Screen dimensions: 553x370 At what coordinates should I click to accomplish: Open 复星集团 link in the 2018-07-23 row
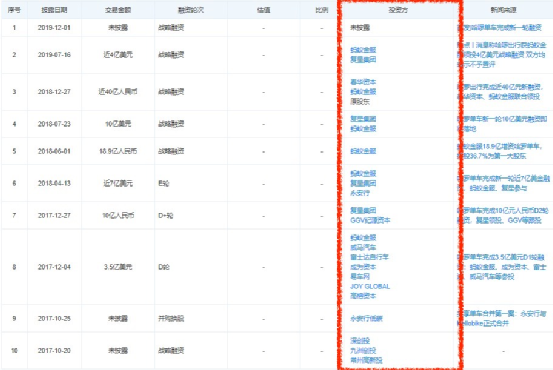point(363,119)
